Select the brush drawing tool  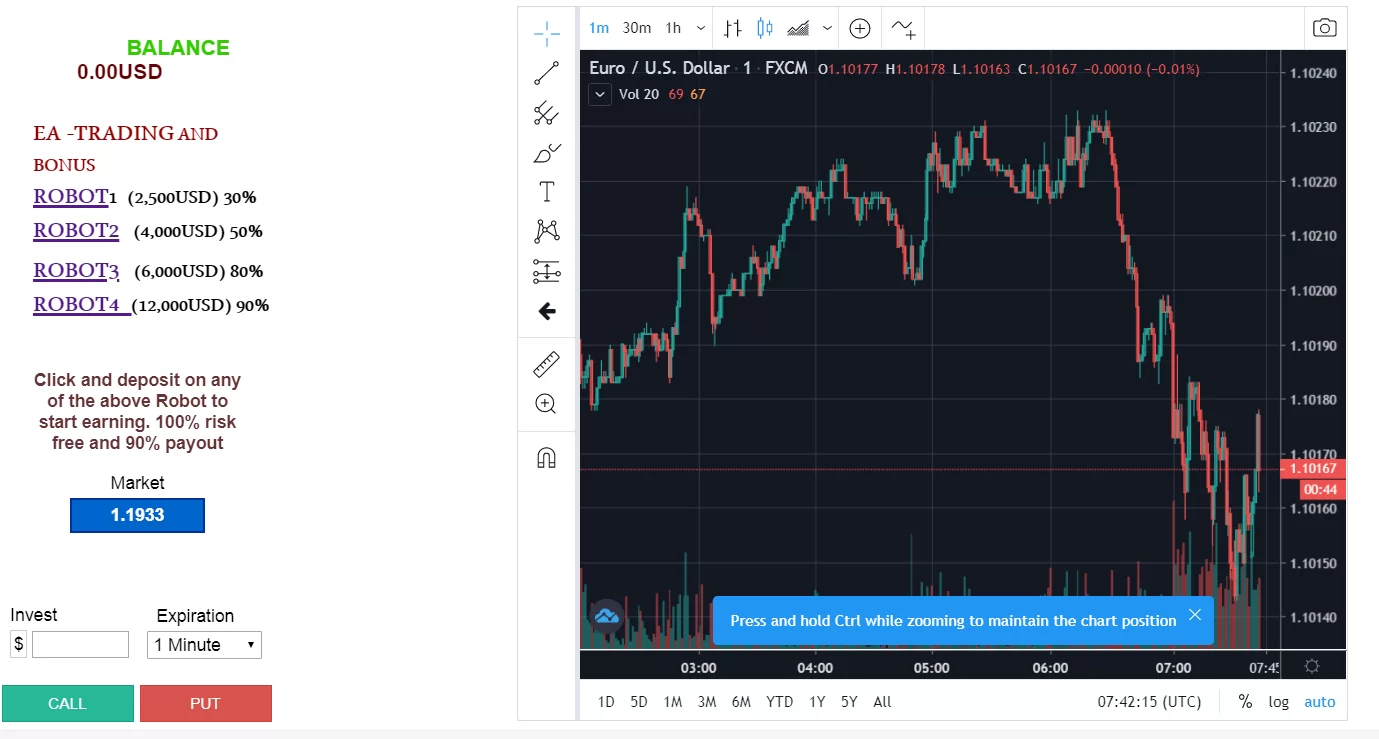pyautogui.click(x=546, y=153)
